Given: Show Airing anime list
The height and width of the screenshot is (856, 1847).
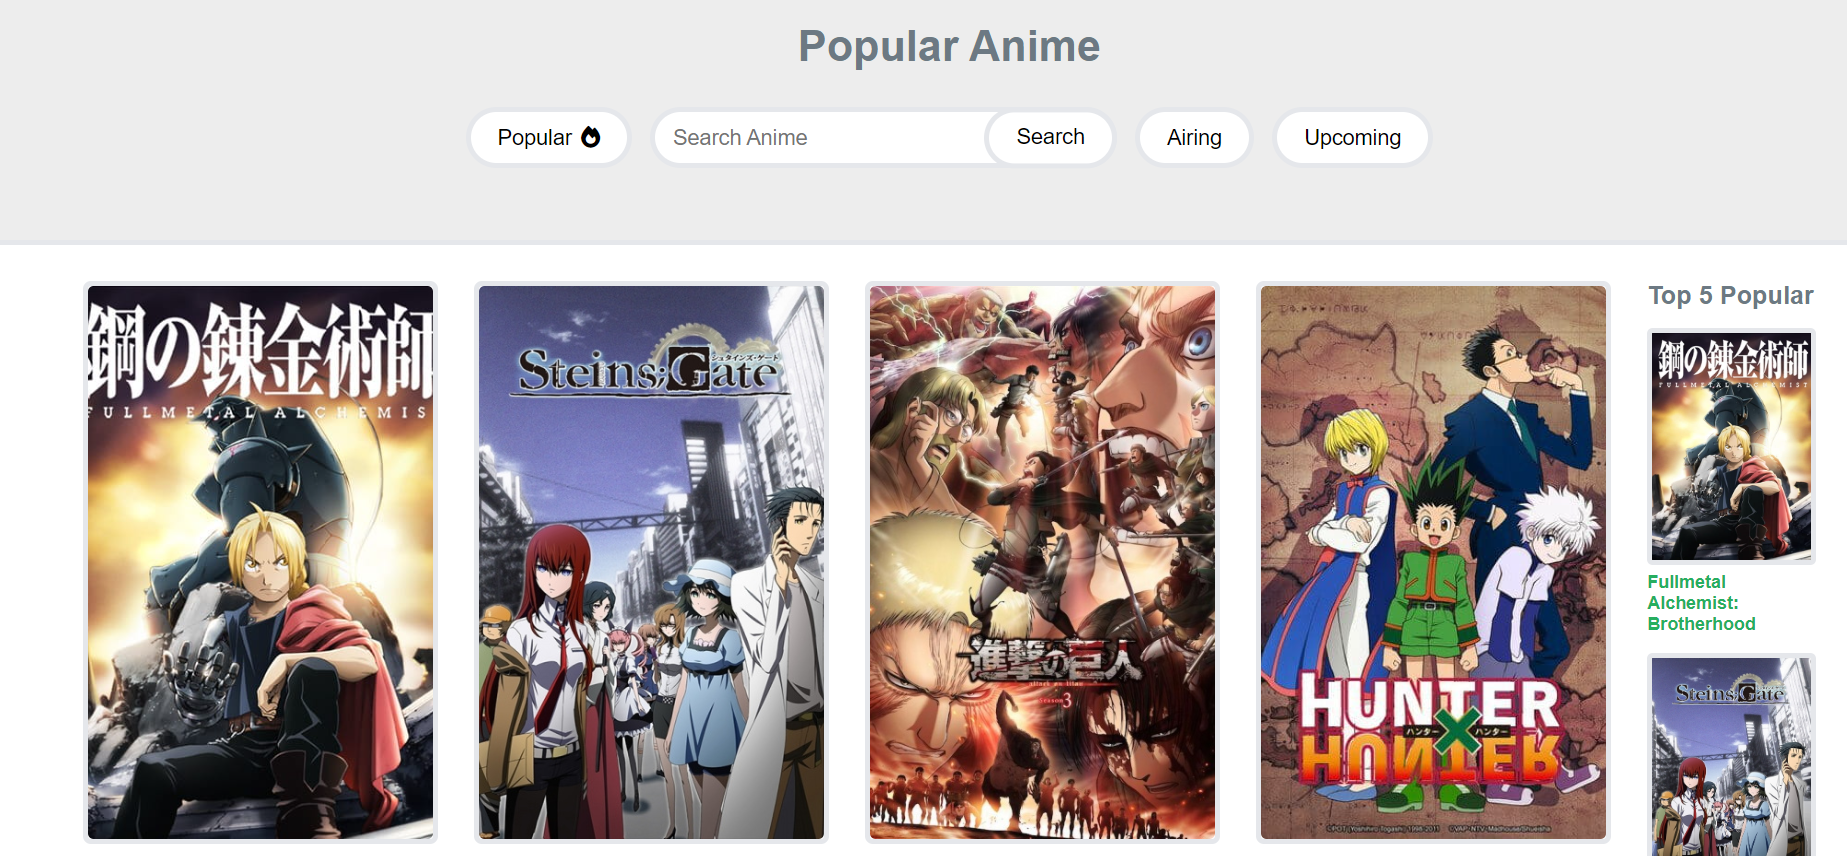Looking at the screenshot, I should [x=1194, y=137].
